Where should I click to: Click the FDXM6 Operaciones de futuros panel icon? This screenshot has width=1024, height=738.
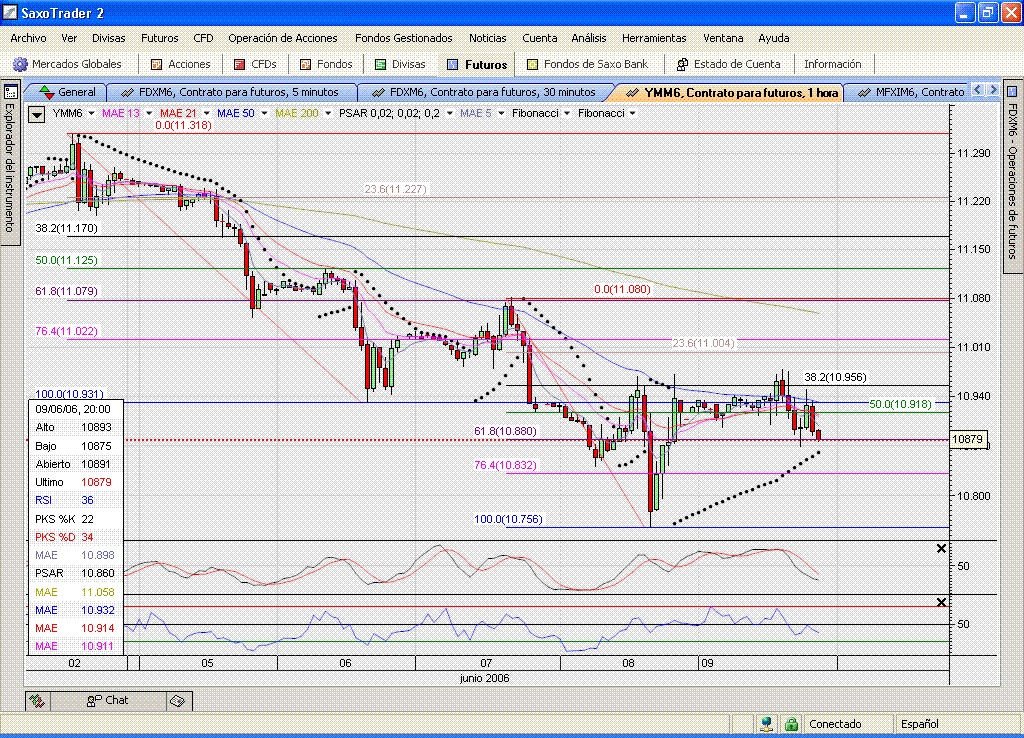tap(1012, 91)
